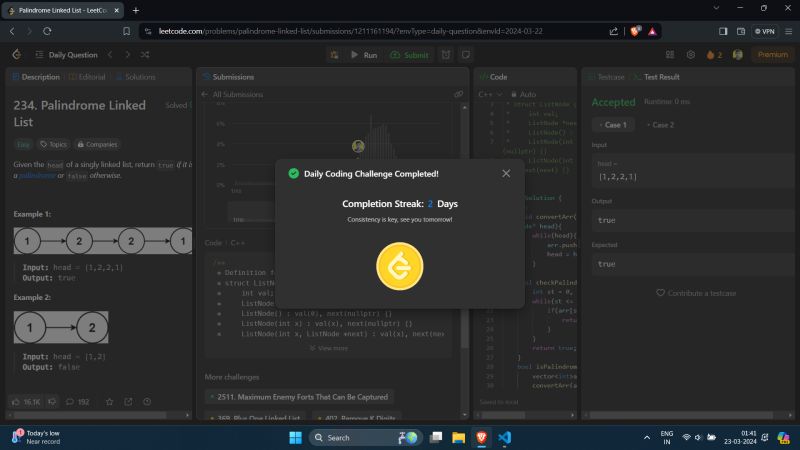Pick a random question shuffle icon
Image resolution: width=800 pixels, height=450 pixels.
145,55
